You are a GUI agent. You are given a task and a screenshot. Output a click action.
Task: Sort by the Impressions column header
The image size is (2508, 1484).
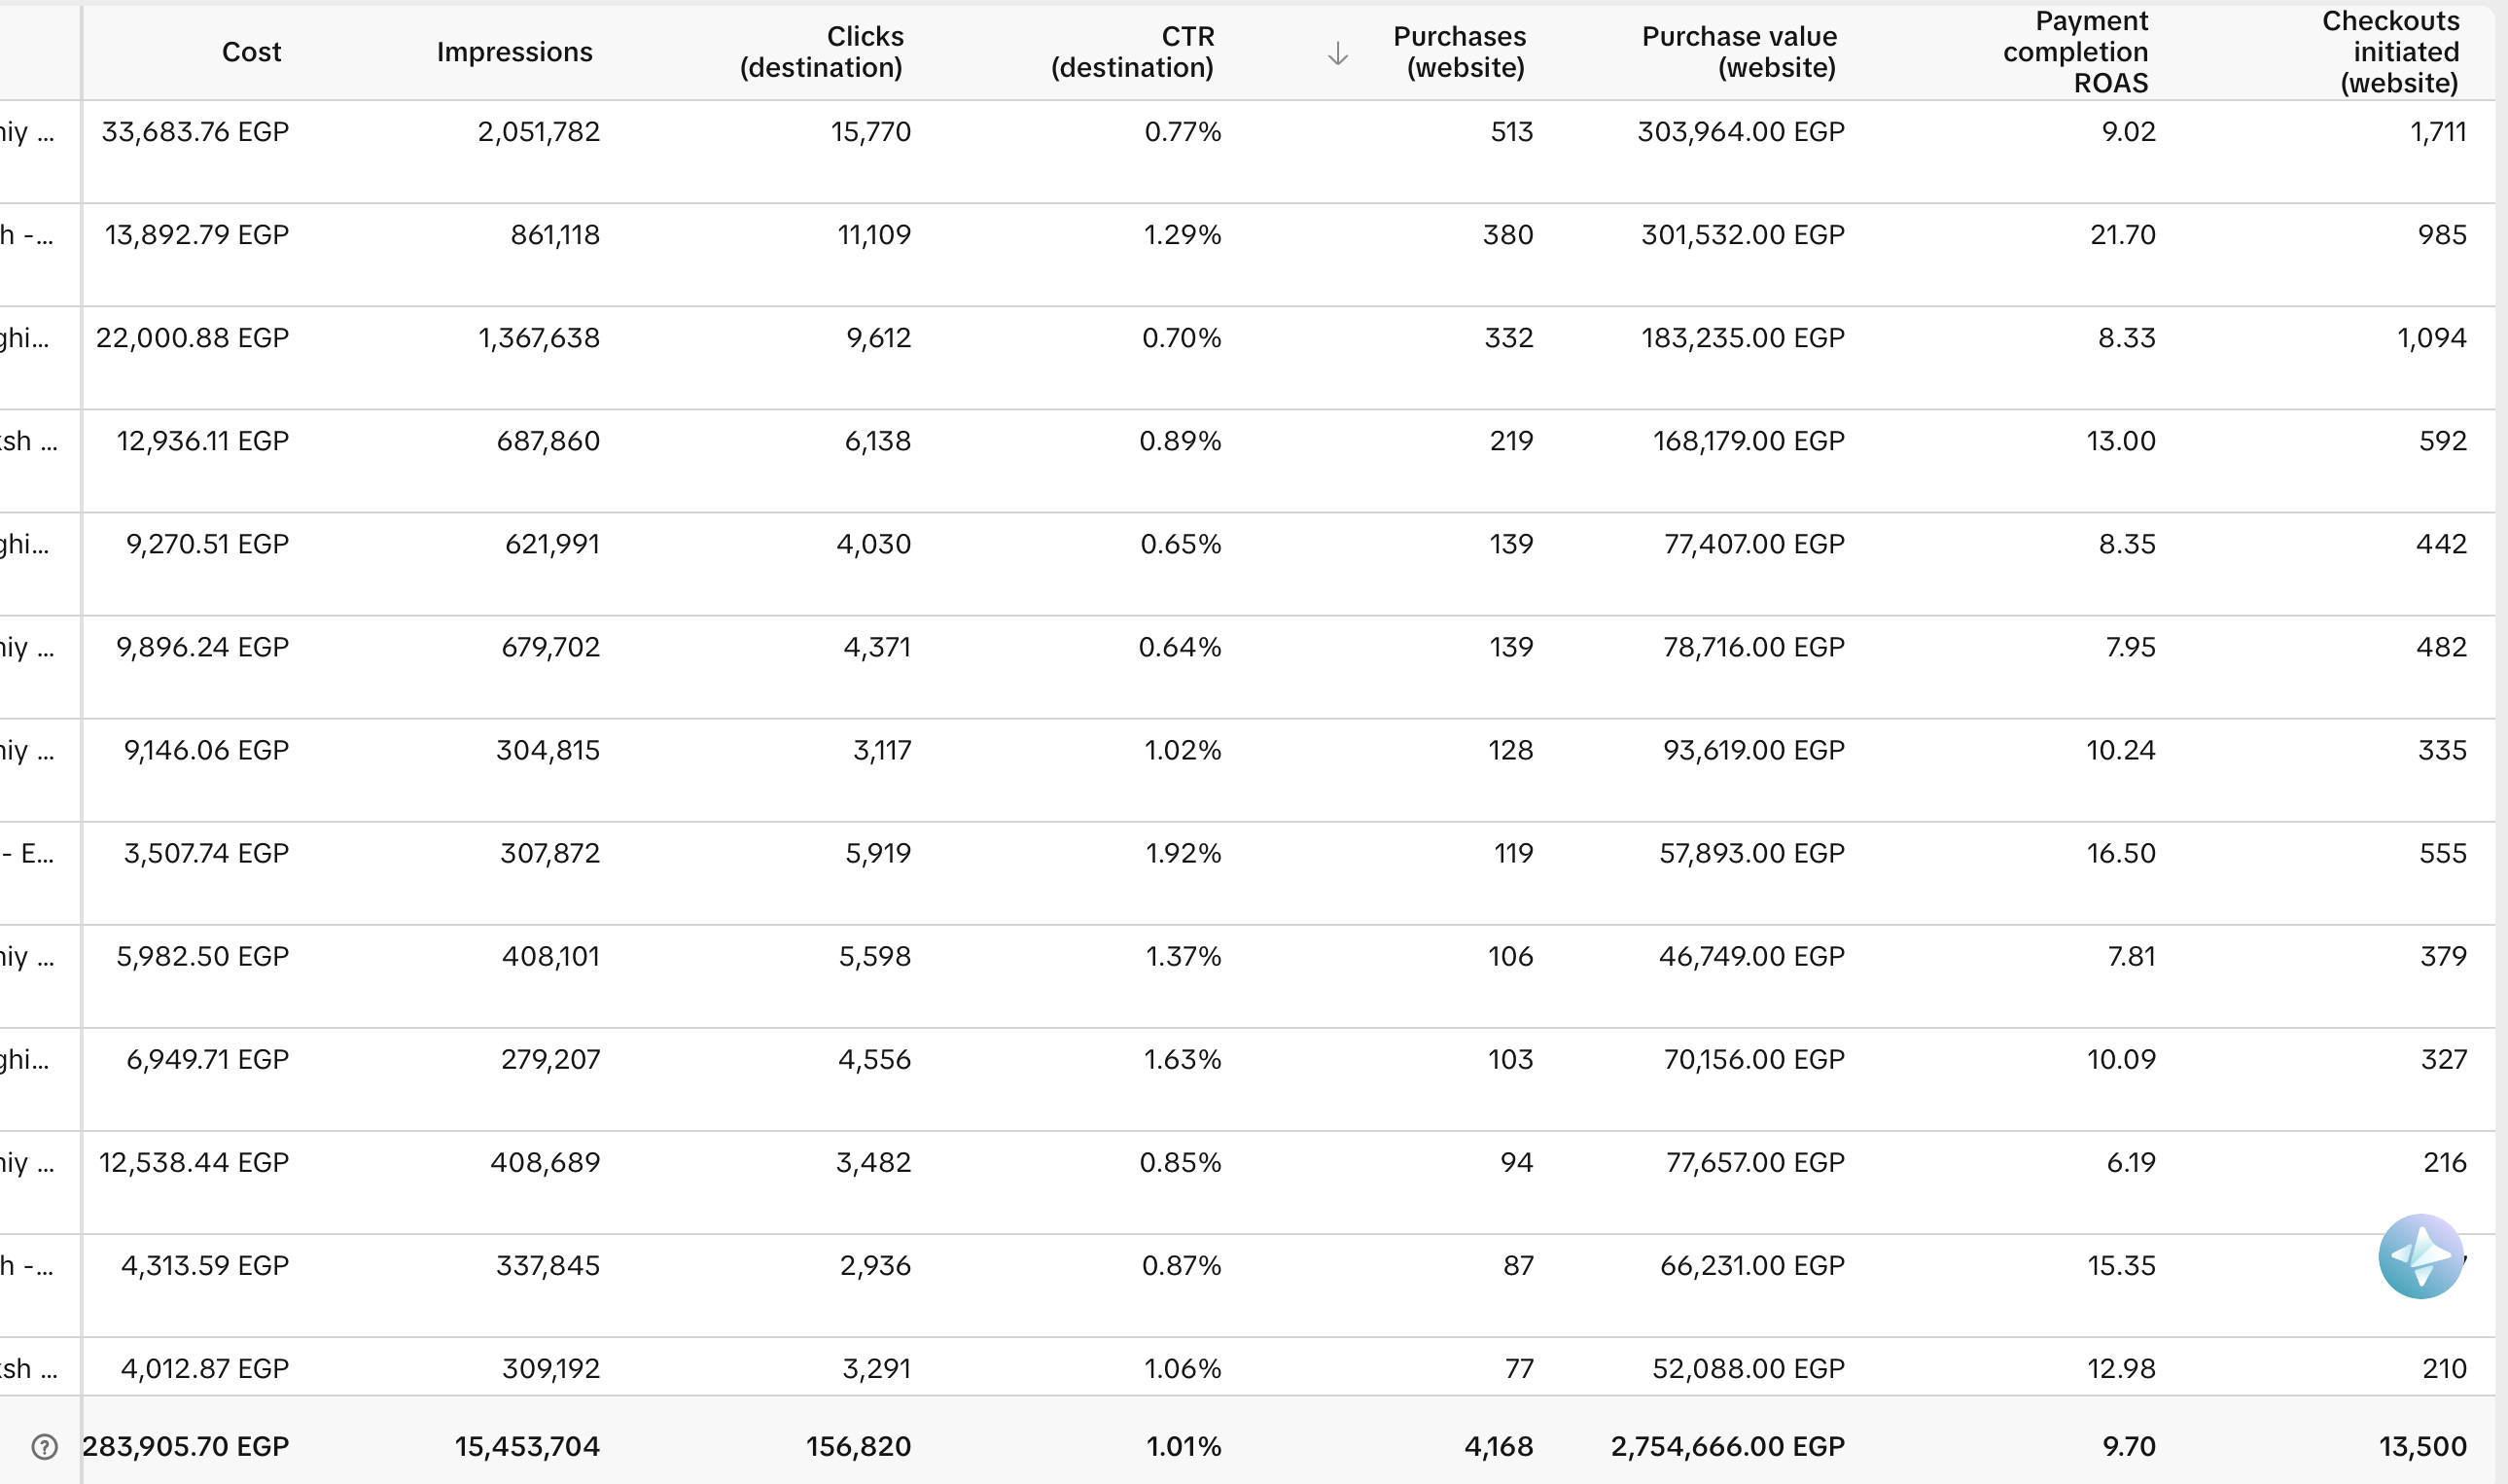pos(514,52)
